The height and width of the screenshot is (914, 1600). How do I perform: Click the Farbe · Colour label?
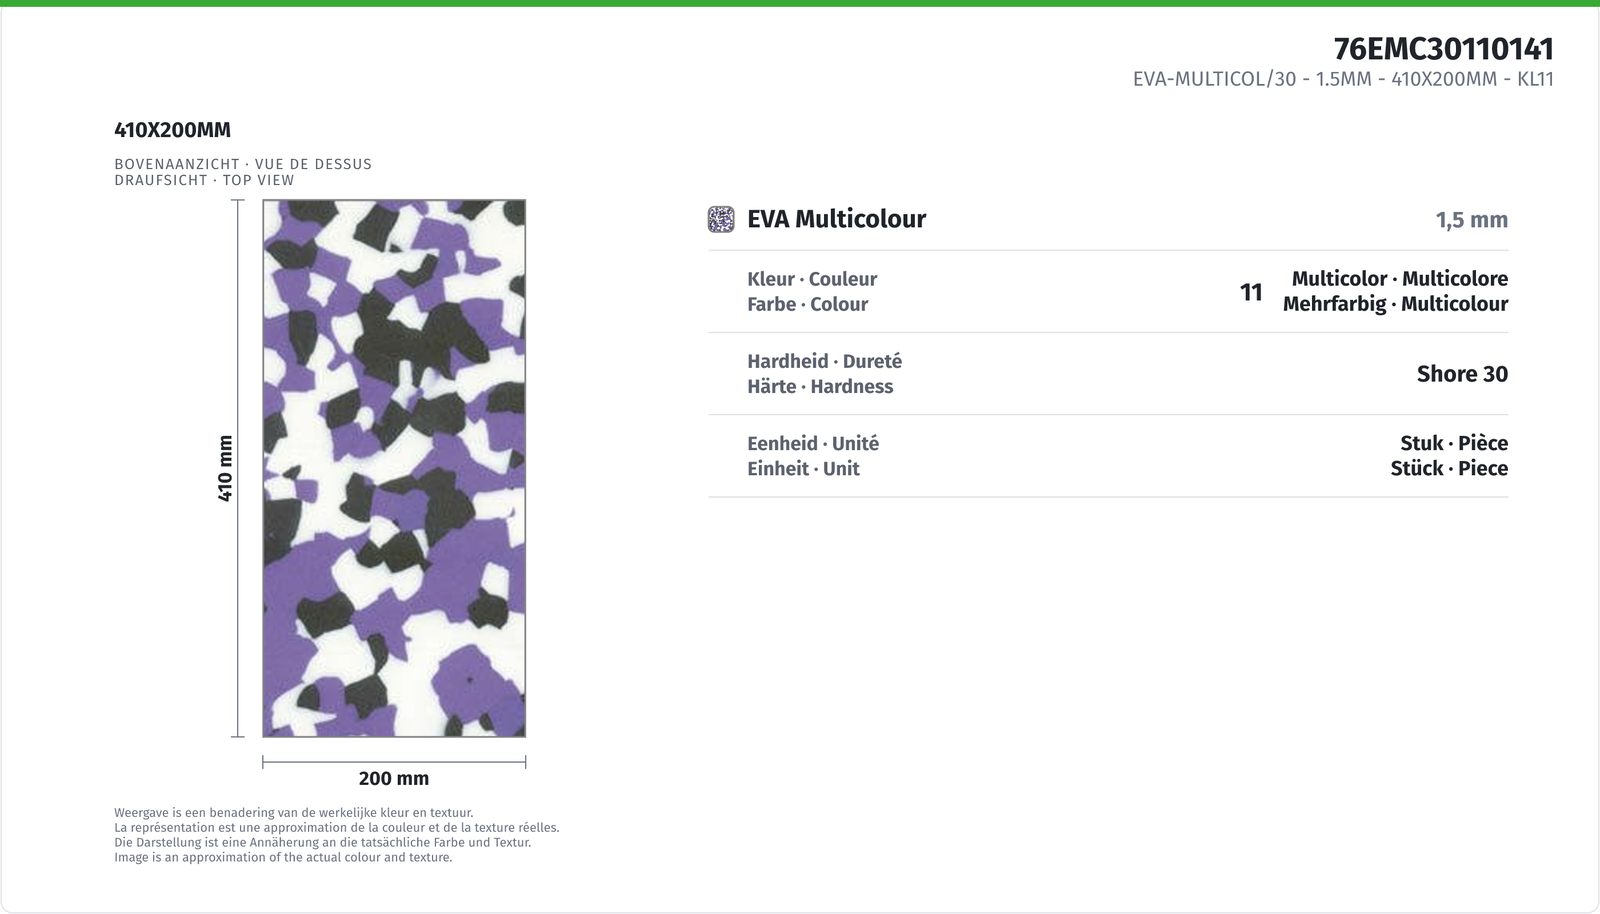pos(807,304)
